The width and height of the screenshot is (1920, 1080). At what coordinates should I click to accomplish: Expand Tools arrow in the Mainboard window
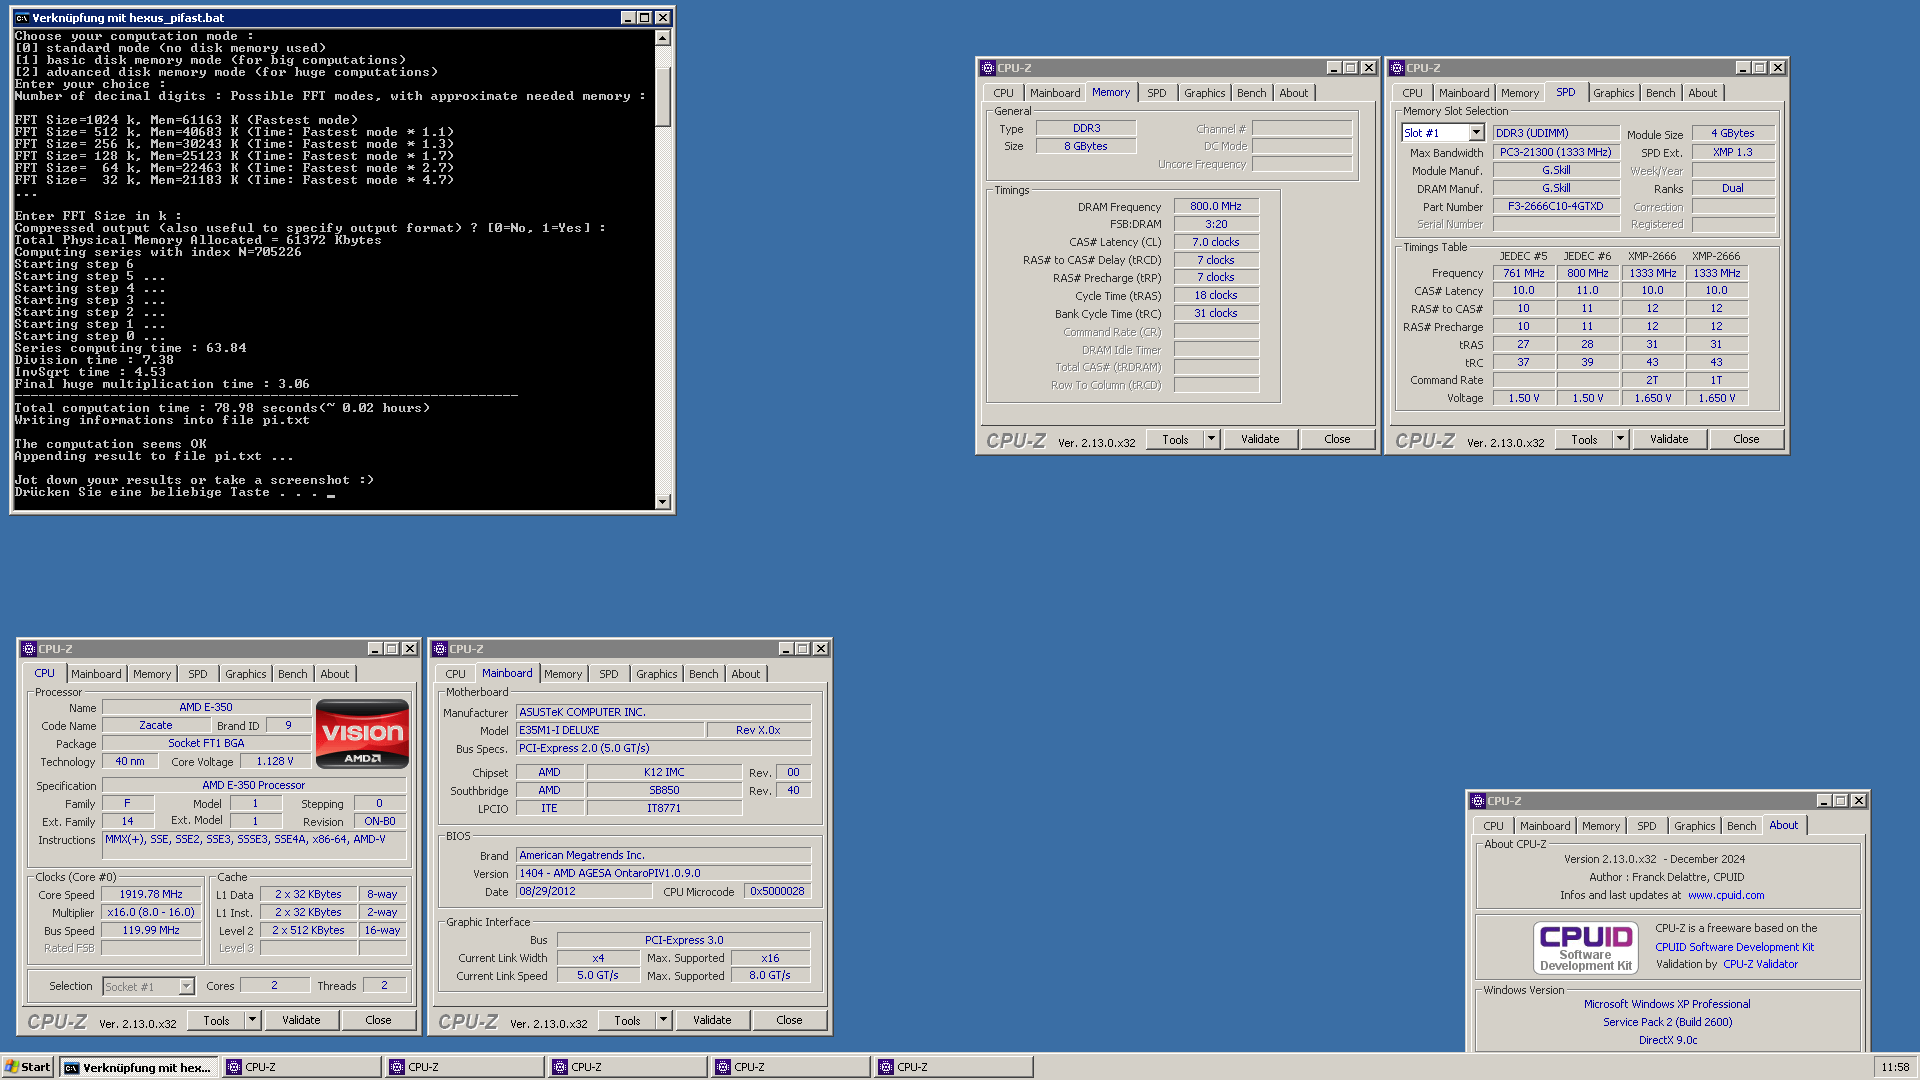663,1020
